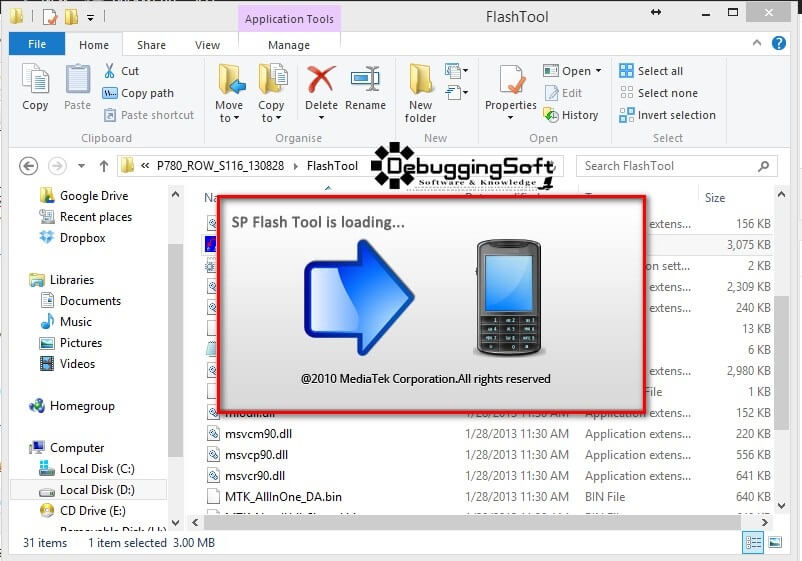Open the Pictures library
Viewport: 802px width, 561px height.
(x=72, y=343)
